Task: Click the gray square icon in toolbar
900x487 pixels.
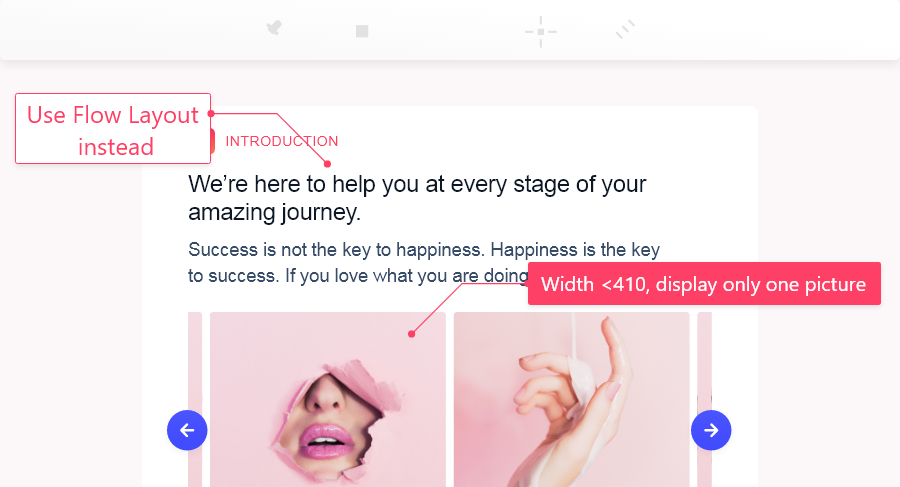Action: [x=362, y=31]
